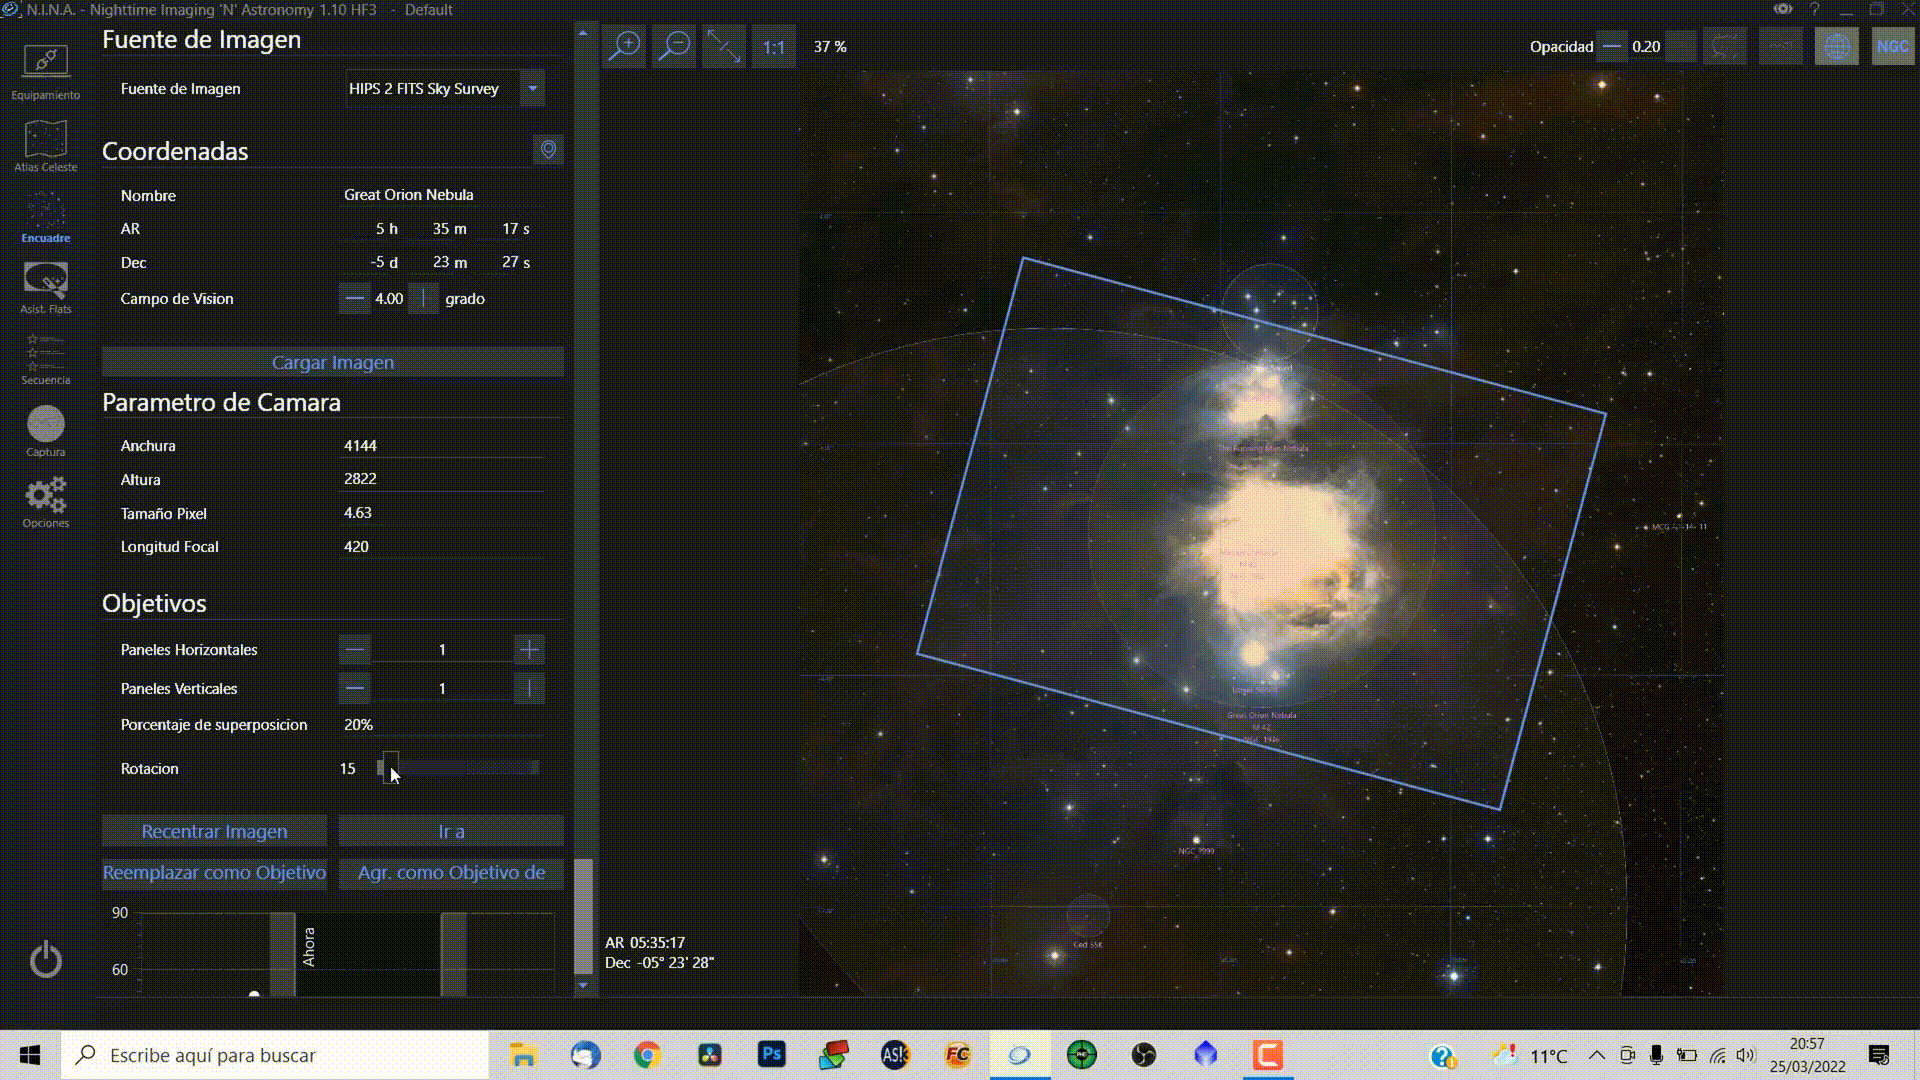Open ASI Studio from taskbar
The width and height of the screenshot is (1920, 1080).
[895, 1055]
